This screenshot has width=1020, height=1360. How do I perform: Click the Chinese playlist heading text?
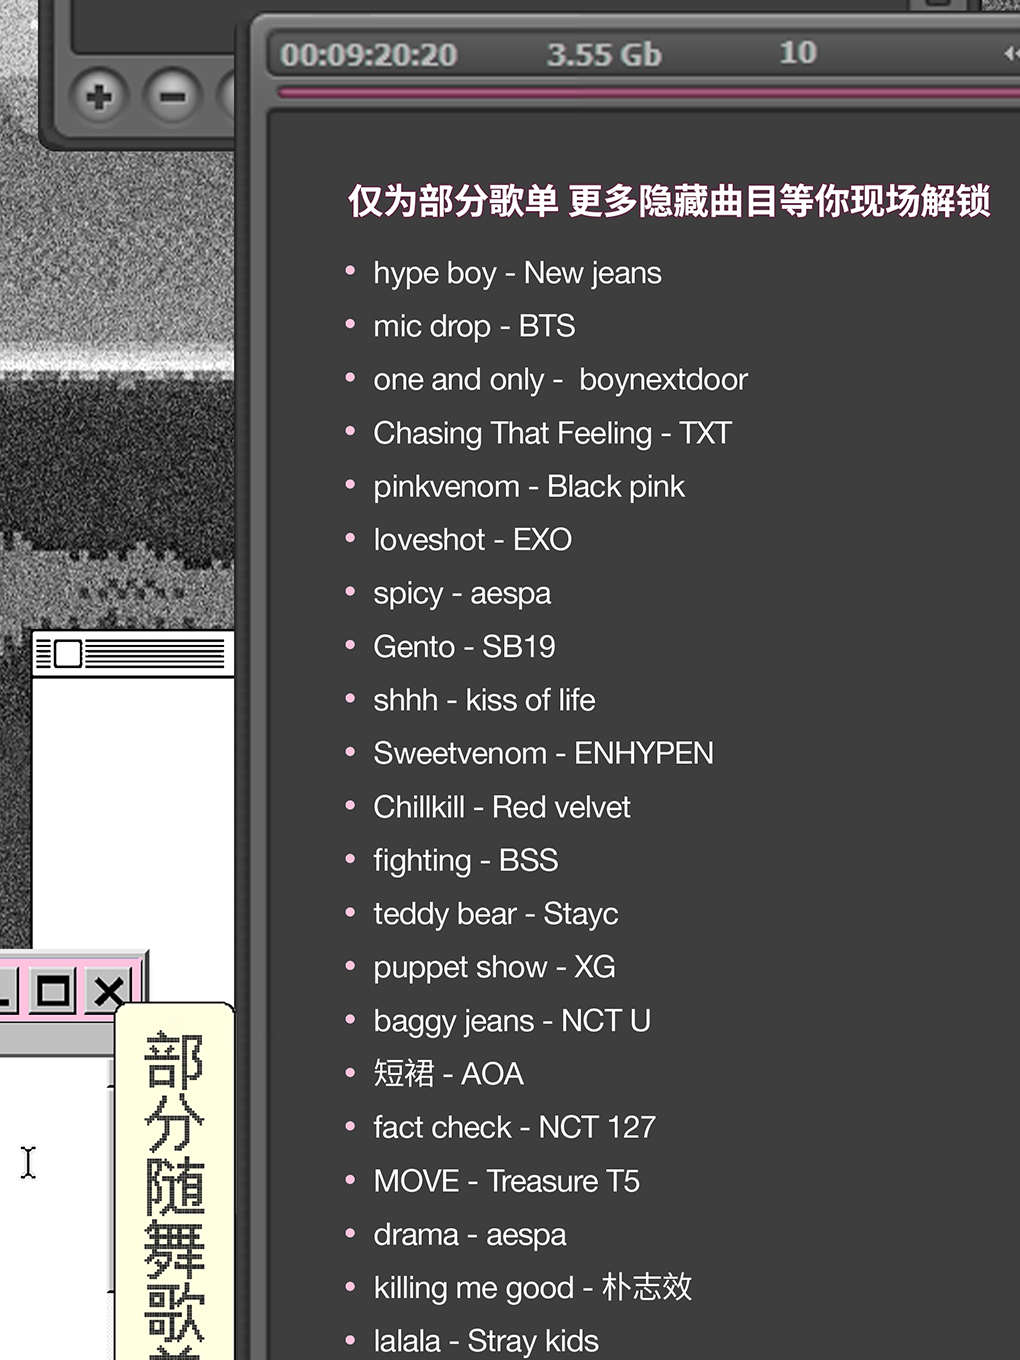point(669,201)
